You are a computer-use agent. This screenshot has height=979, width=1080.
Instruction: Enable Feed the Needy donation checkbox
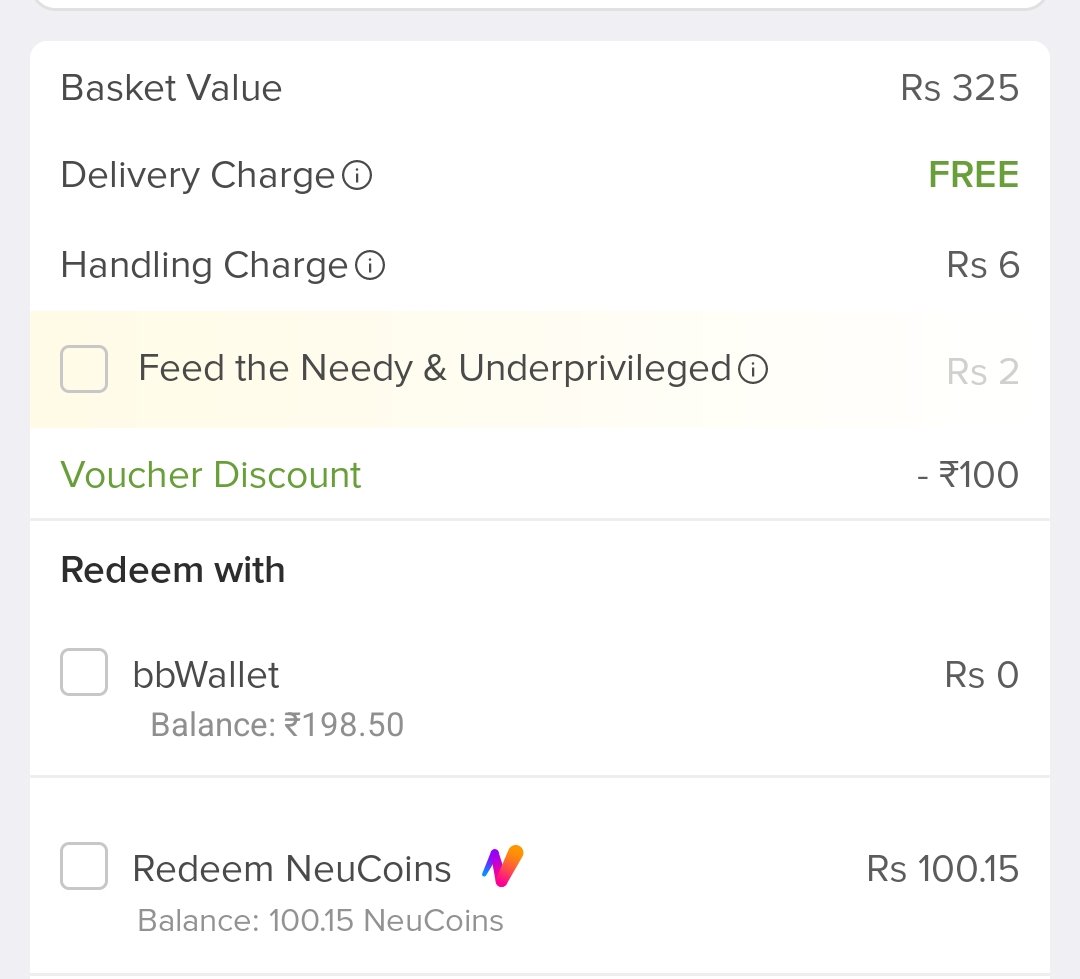pos(84,369)
